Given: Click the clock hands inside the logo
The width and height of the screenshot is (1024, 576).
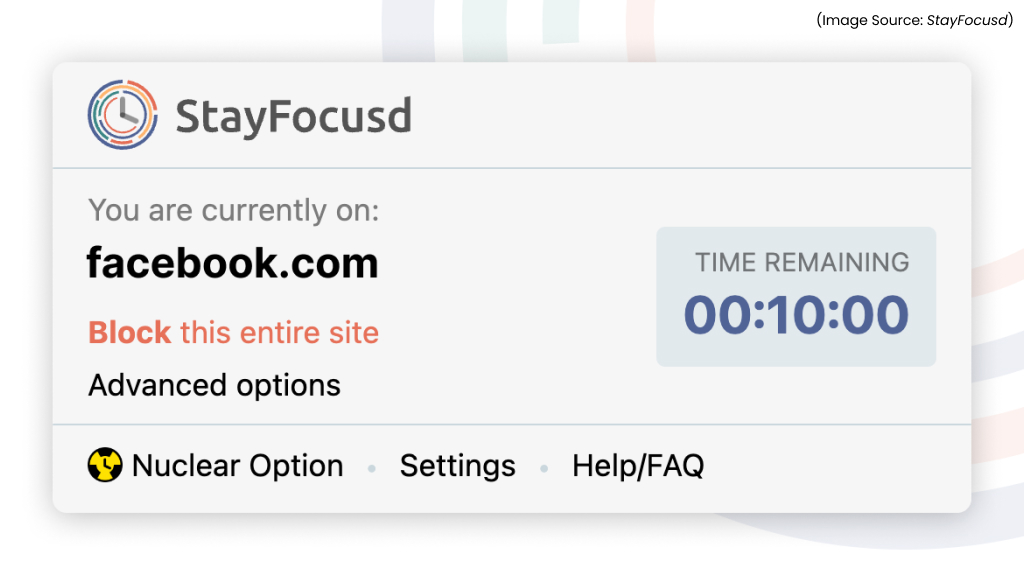Looking at the screenshot, I should pyautogui.click(x=124, y=113).
